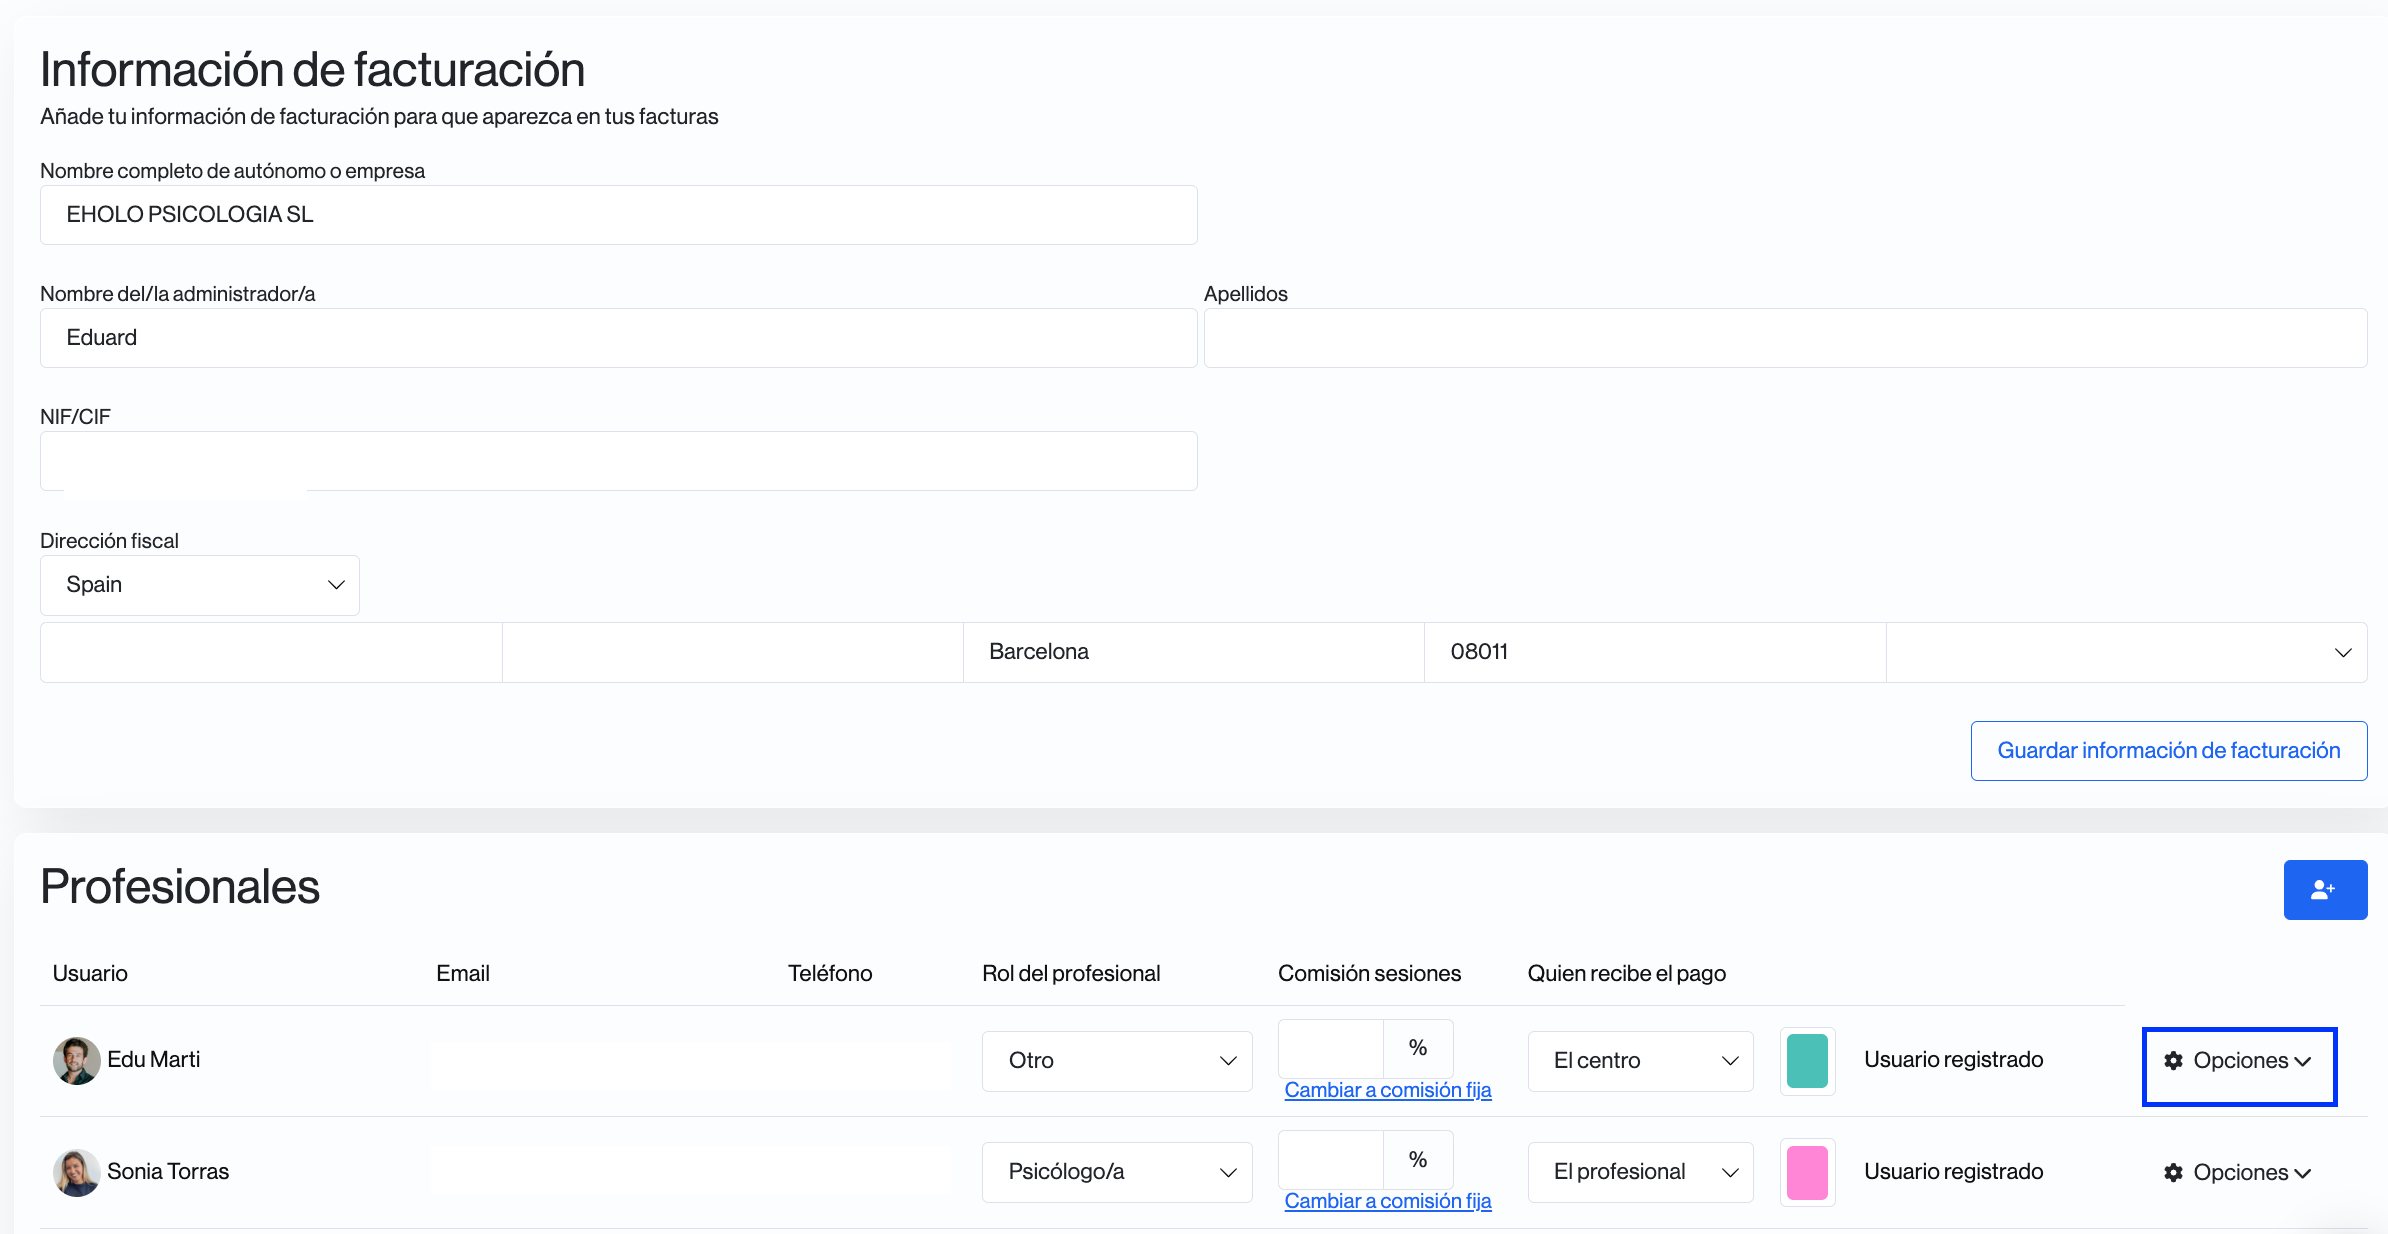Click Guardar información de facturación button
The height and width of the screenshot is (1234, 2388).
[2168, 751]
